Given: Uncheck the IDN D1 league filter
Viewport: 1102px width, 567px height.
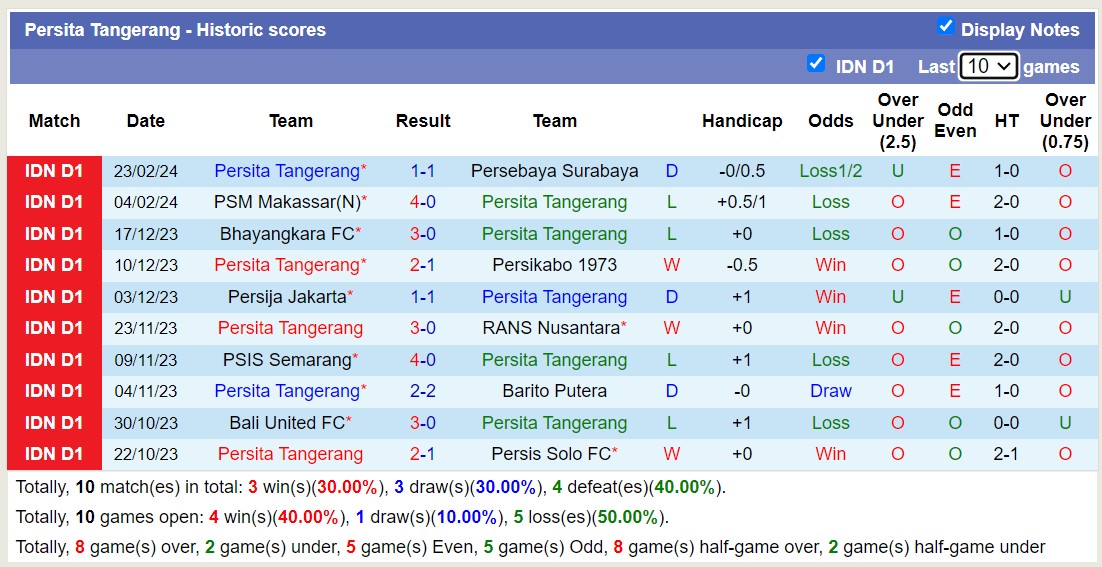Looking at the screenshot, I should [x=816, y=64].
